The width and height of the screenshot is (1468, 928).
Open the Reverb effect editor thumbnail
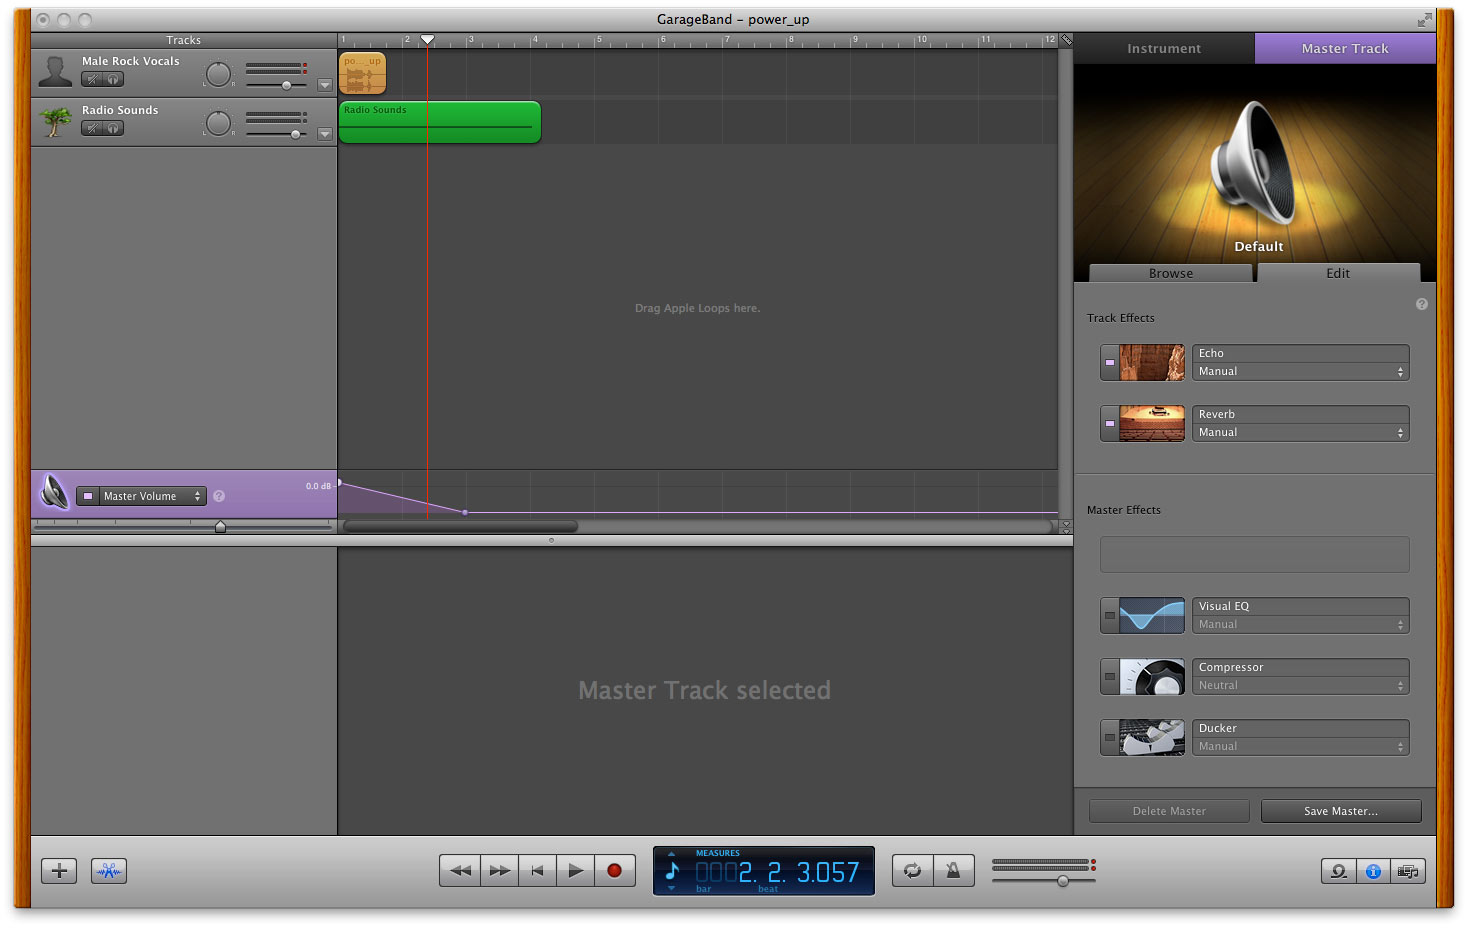click(1152, 424)
